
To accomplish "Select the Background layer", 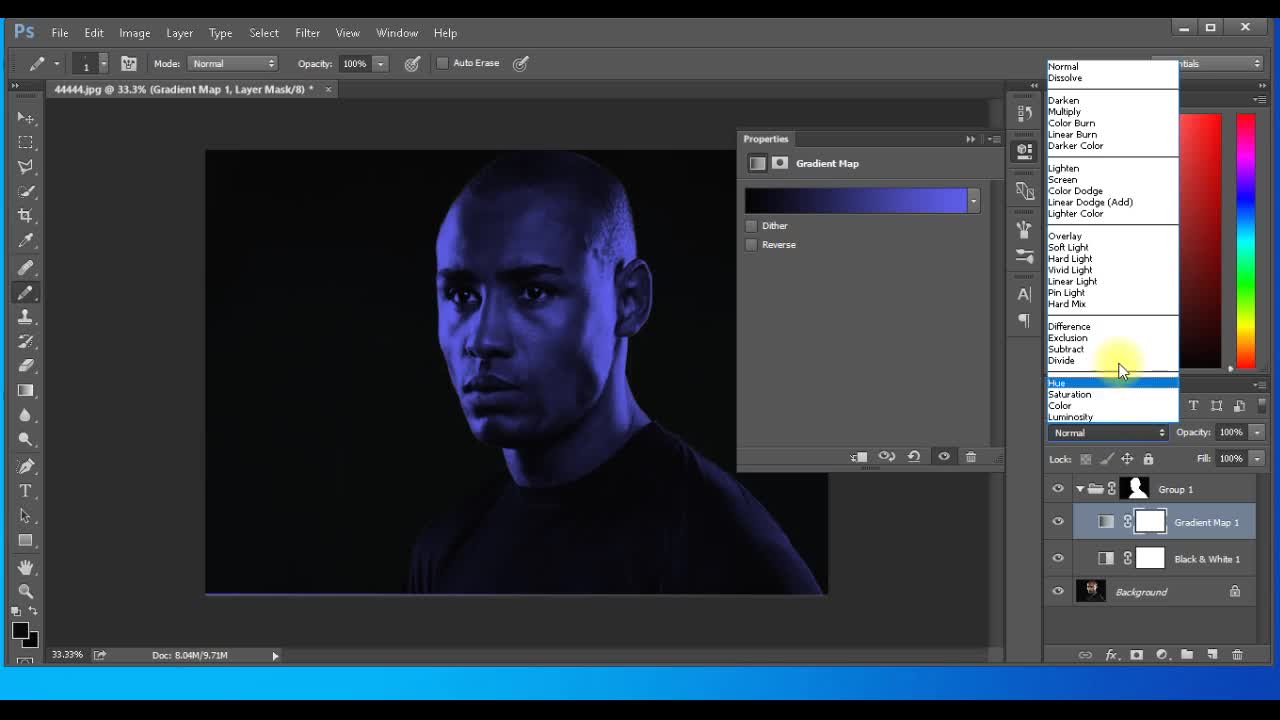I will pos(1141,592).
